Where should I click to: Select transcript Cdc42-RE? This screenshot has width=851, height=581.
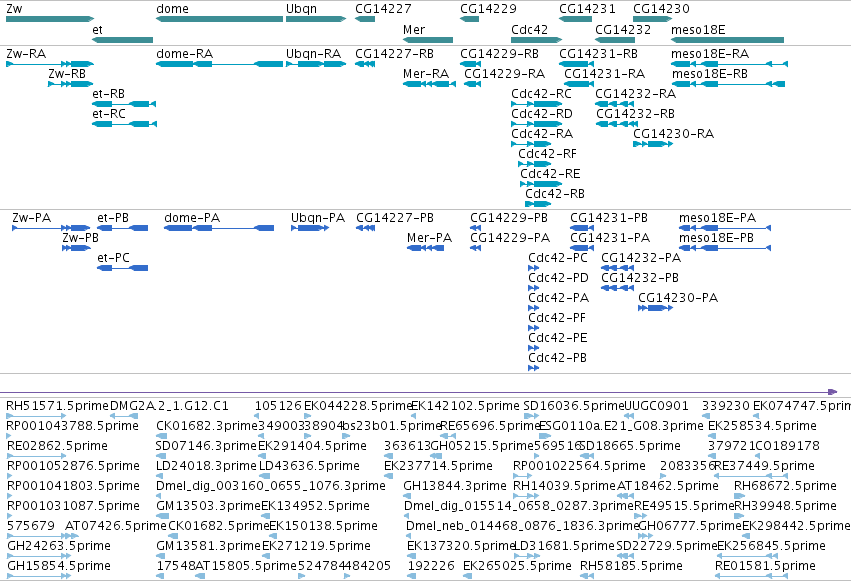541,184
